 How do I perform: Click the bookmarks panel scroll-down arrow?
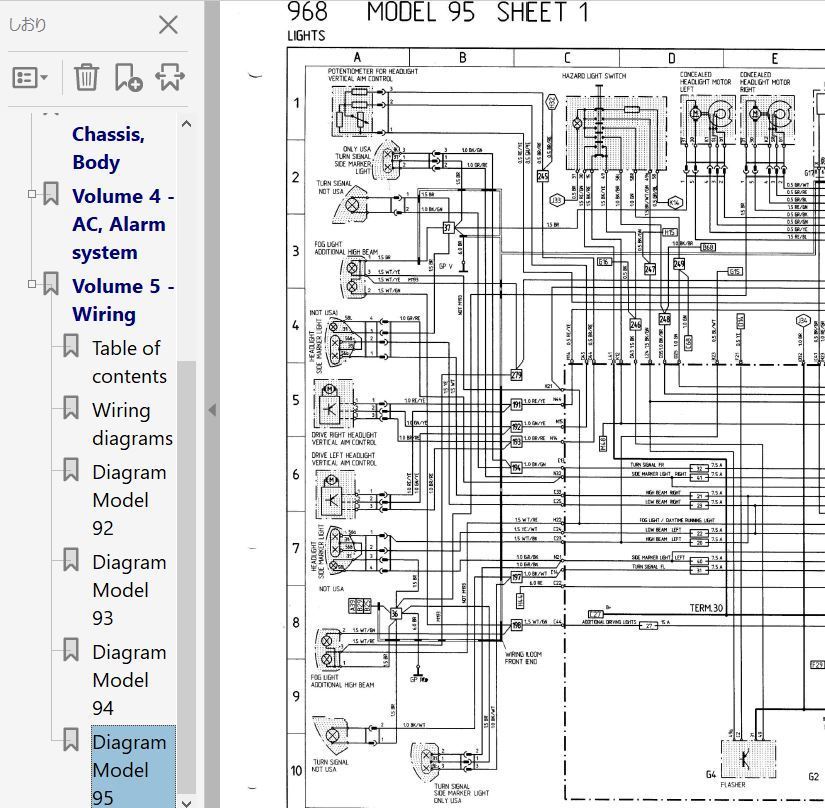186,803
